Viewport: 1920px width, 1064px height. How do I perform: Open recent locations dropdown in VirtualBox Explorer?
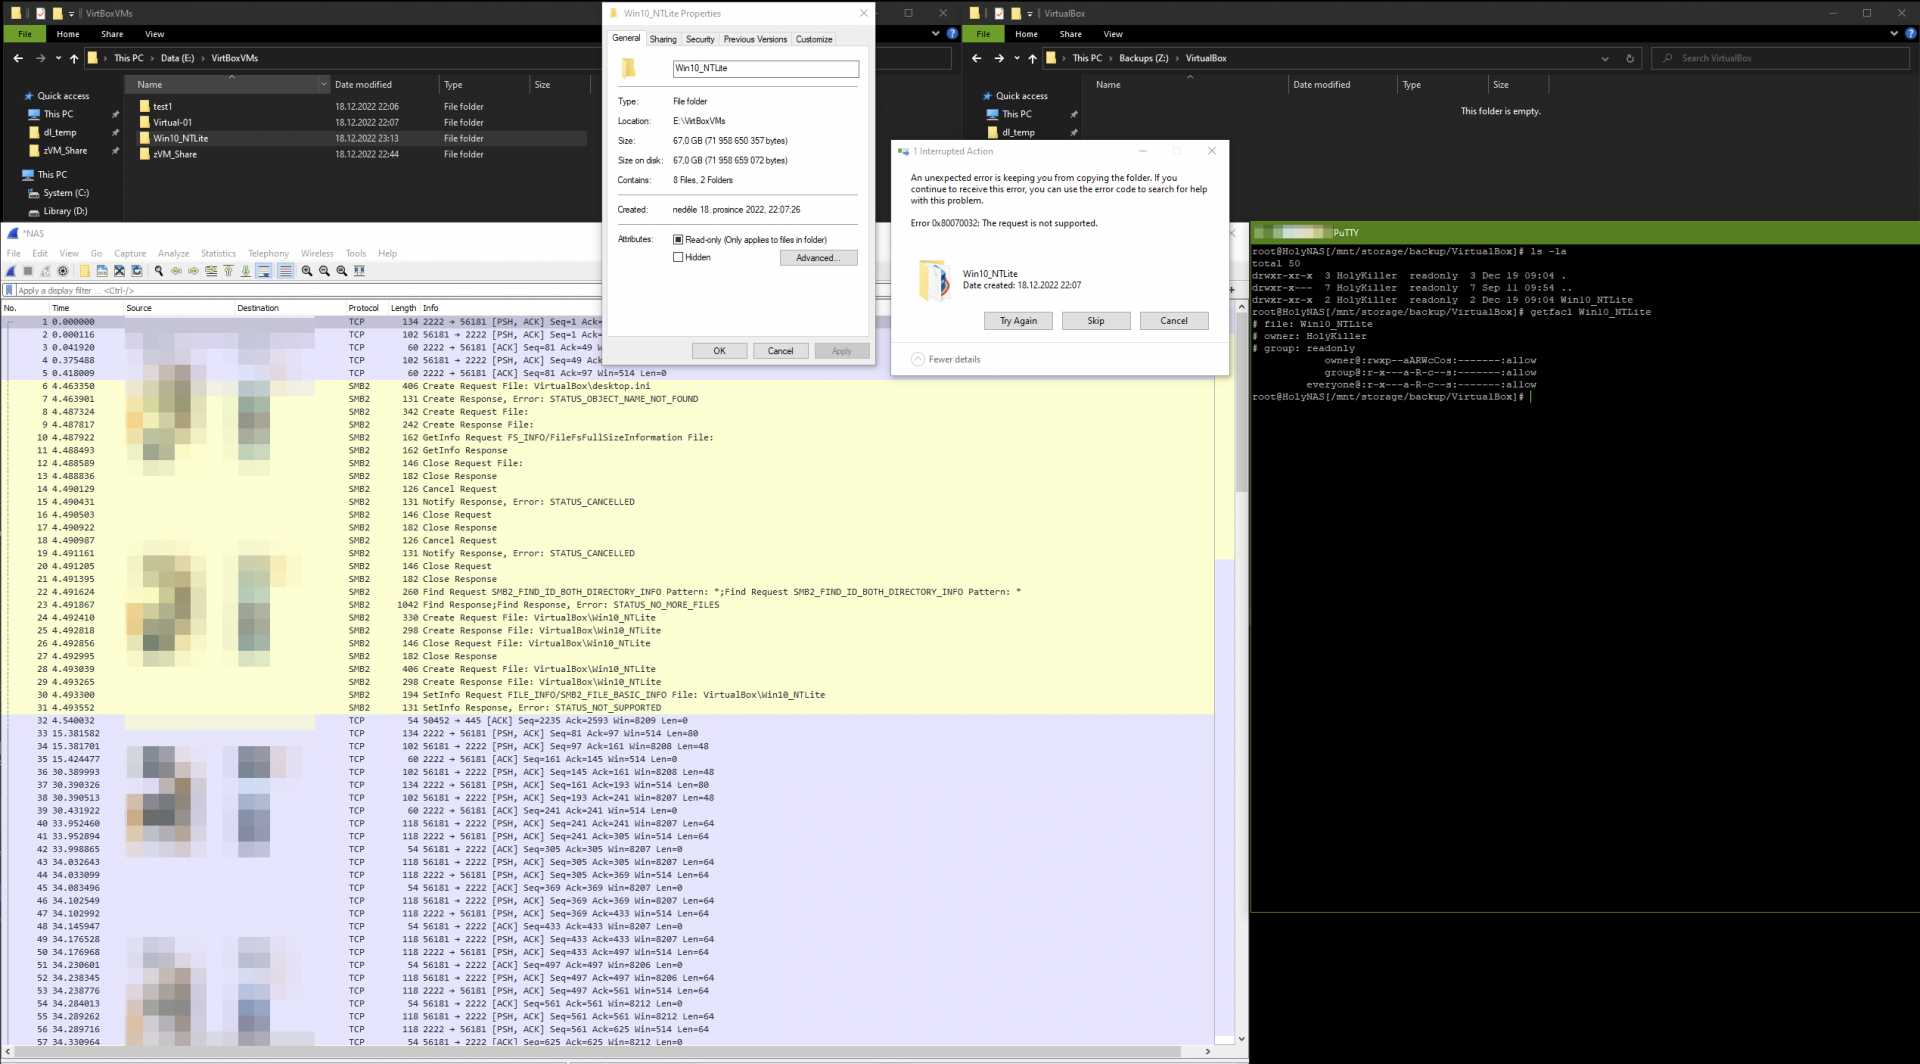coord(1017,58)
